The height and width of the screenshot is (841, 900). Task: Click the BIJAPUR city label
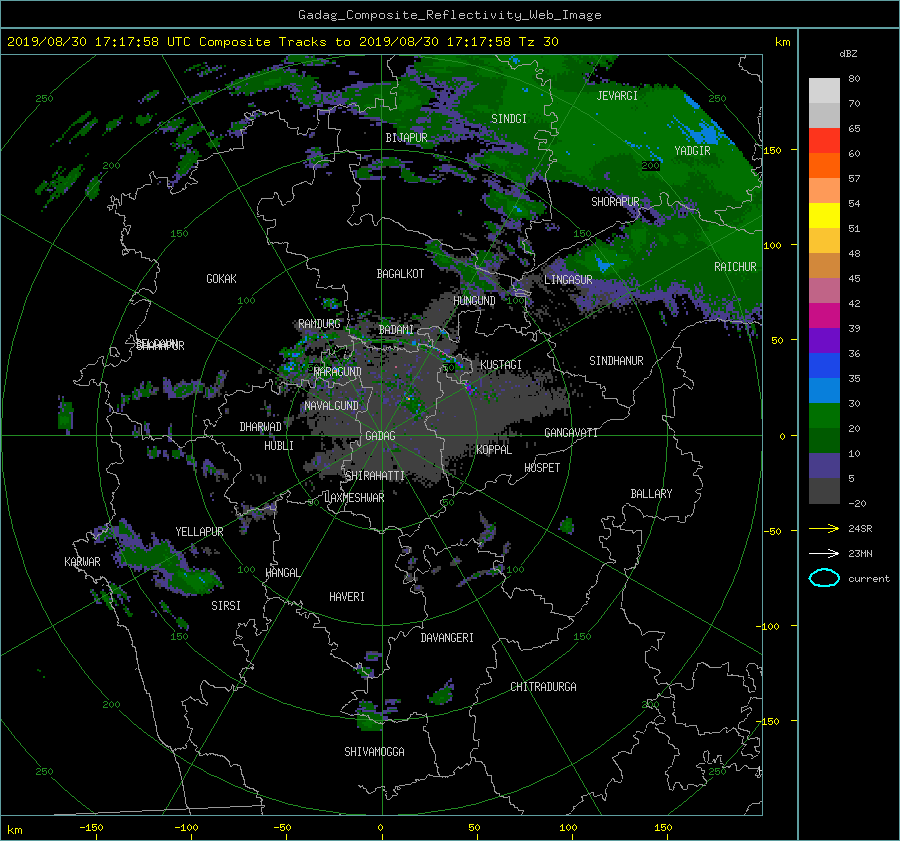pyautogui.click(x=406, y=138)
